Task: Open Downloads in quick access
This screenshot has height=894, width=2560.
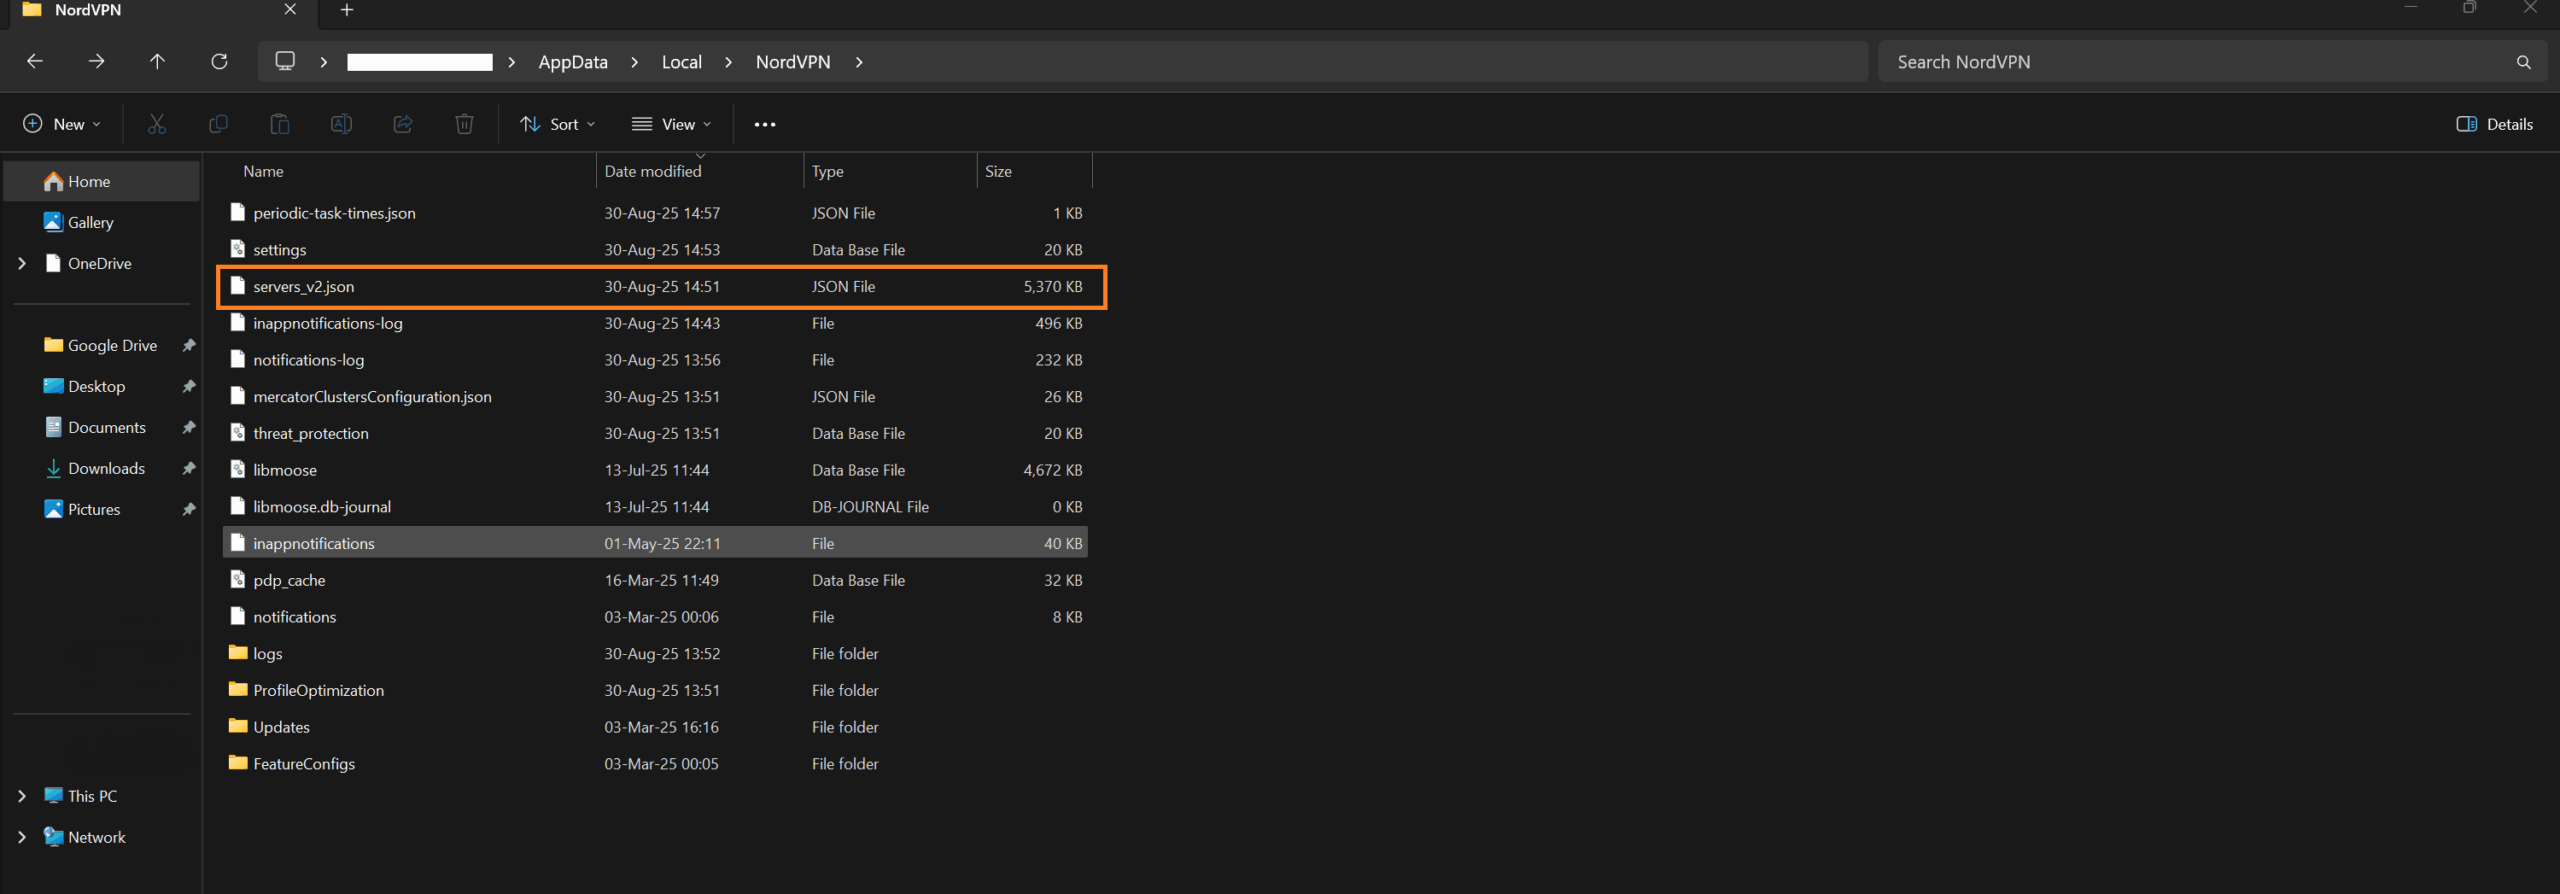Action: pos(106,468)
